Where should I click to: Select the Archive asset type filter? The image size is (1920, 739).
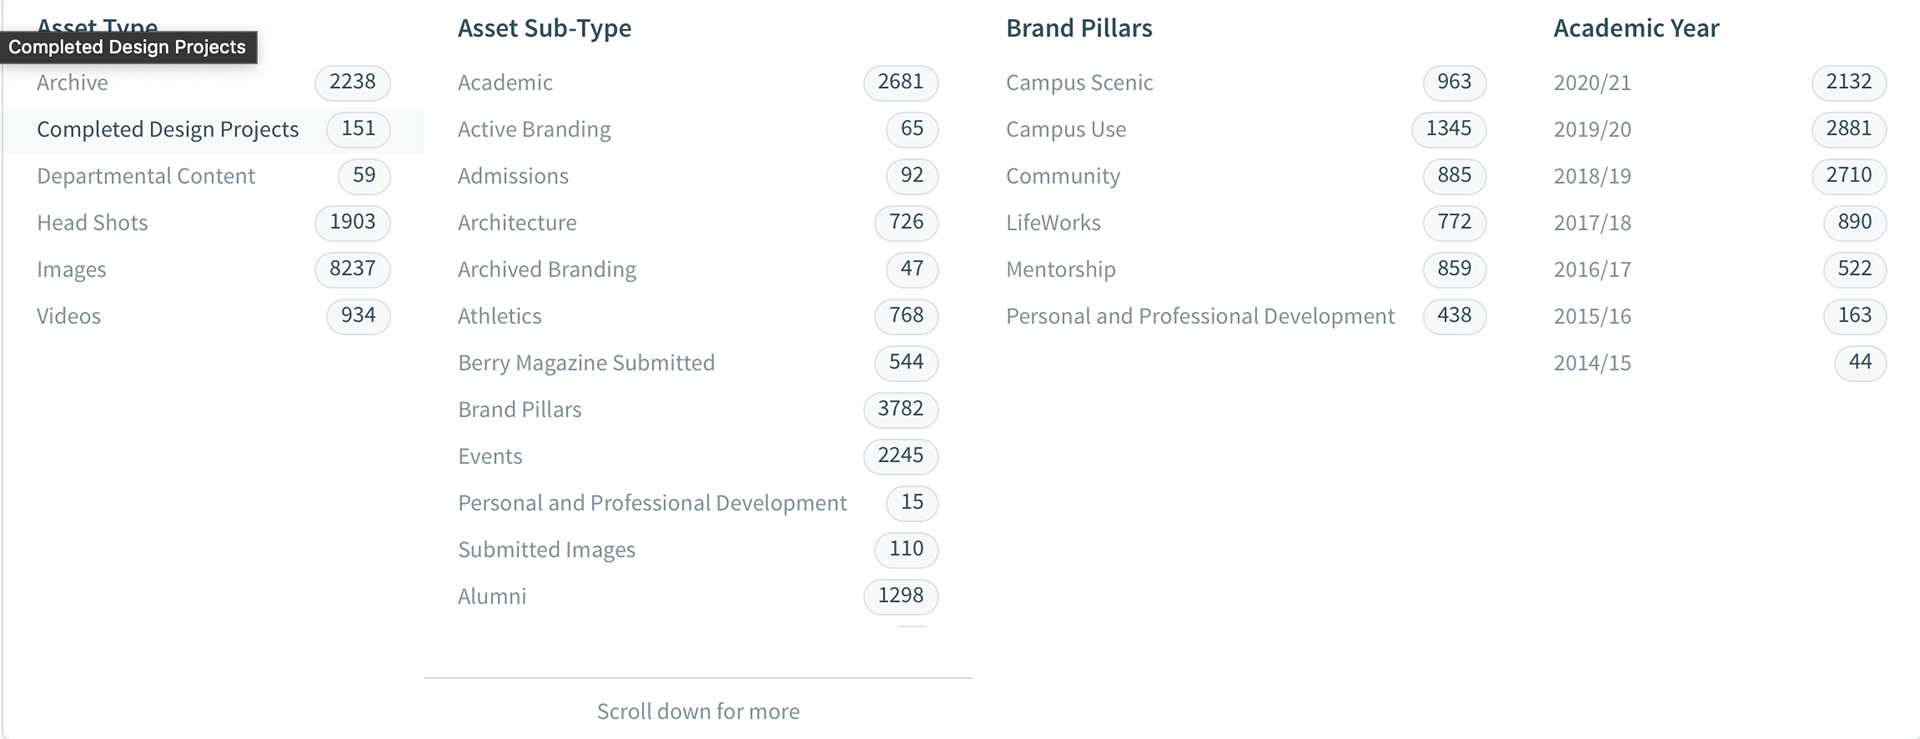[x=213, y=83]
